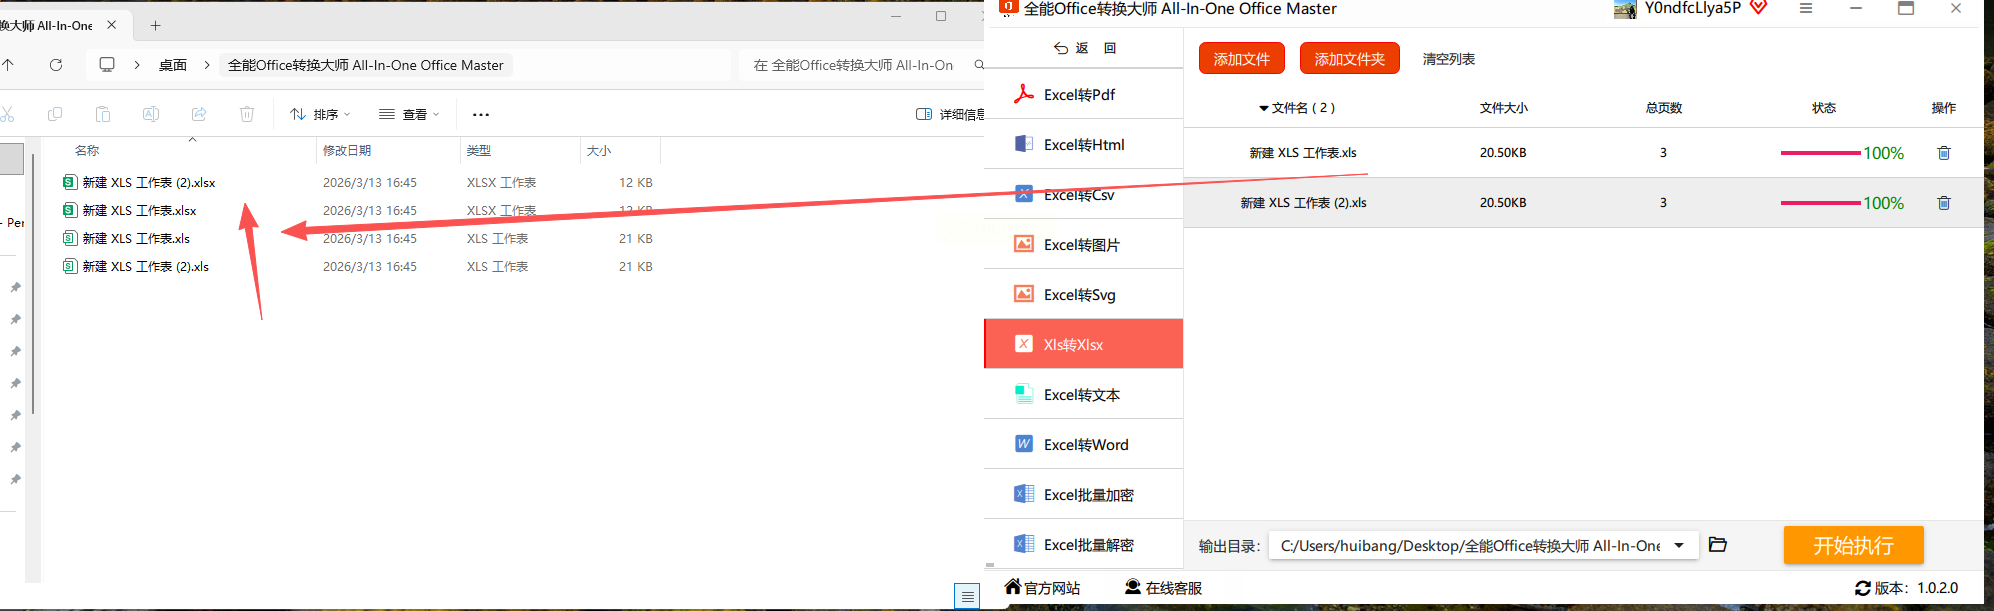Choose Excel转Csv in the sidebar
This screenshot has height=611, width=1994.
1084,194
